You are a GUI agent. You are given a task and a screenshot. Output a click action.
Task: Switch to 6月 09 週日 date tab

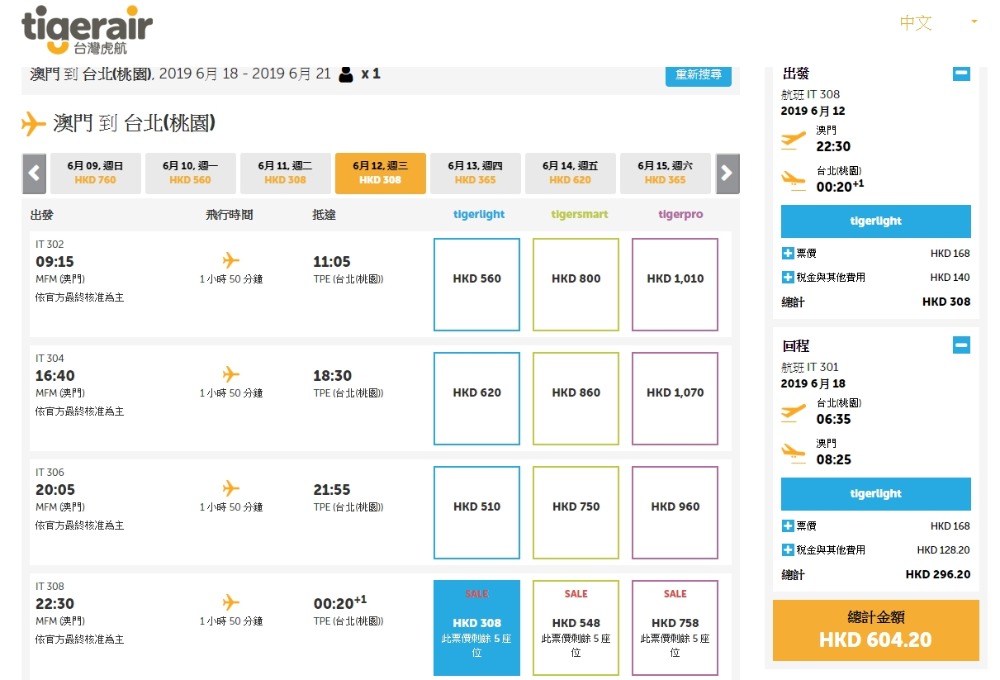click(x=95, y=173)
